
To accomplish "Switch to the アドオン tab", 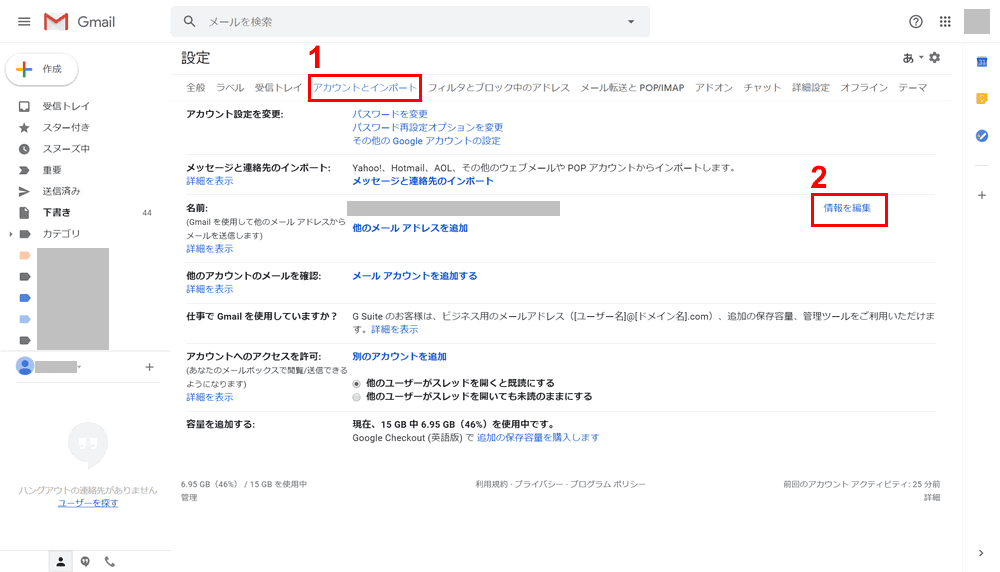I will [x=714, y=87].
